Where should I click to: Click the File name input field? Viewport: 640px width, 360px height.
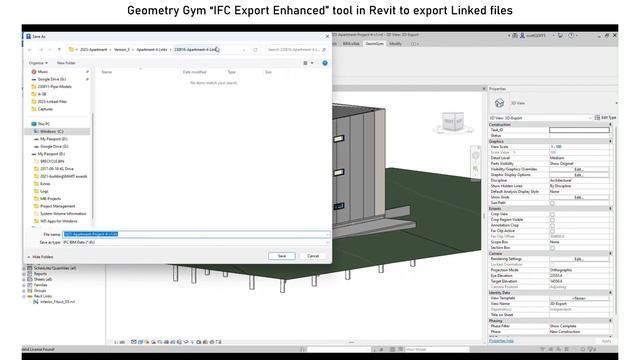(196, 234)
